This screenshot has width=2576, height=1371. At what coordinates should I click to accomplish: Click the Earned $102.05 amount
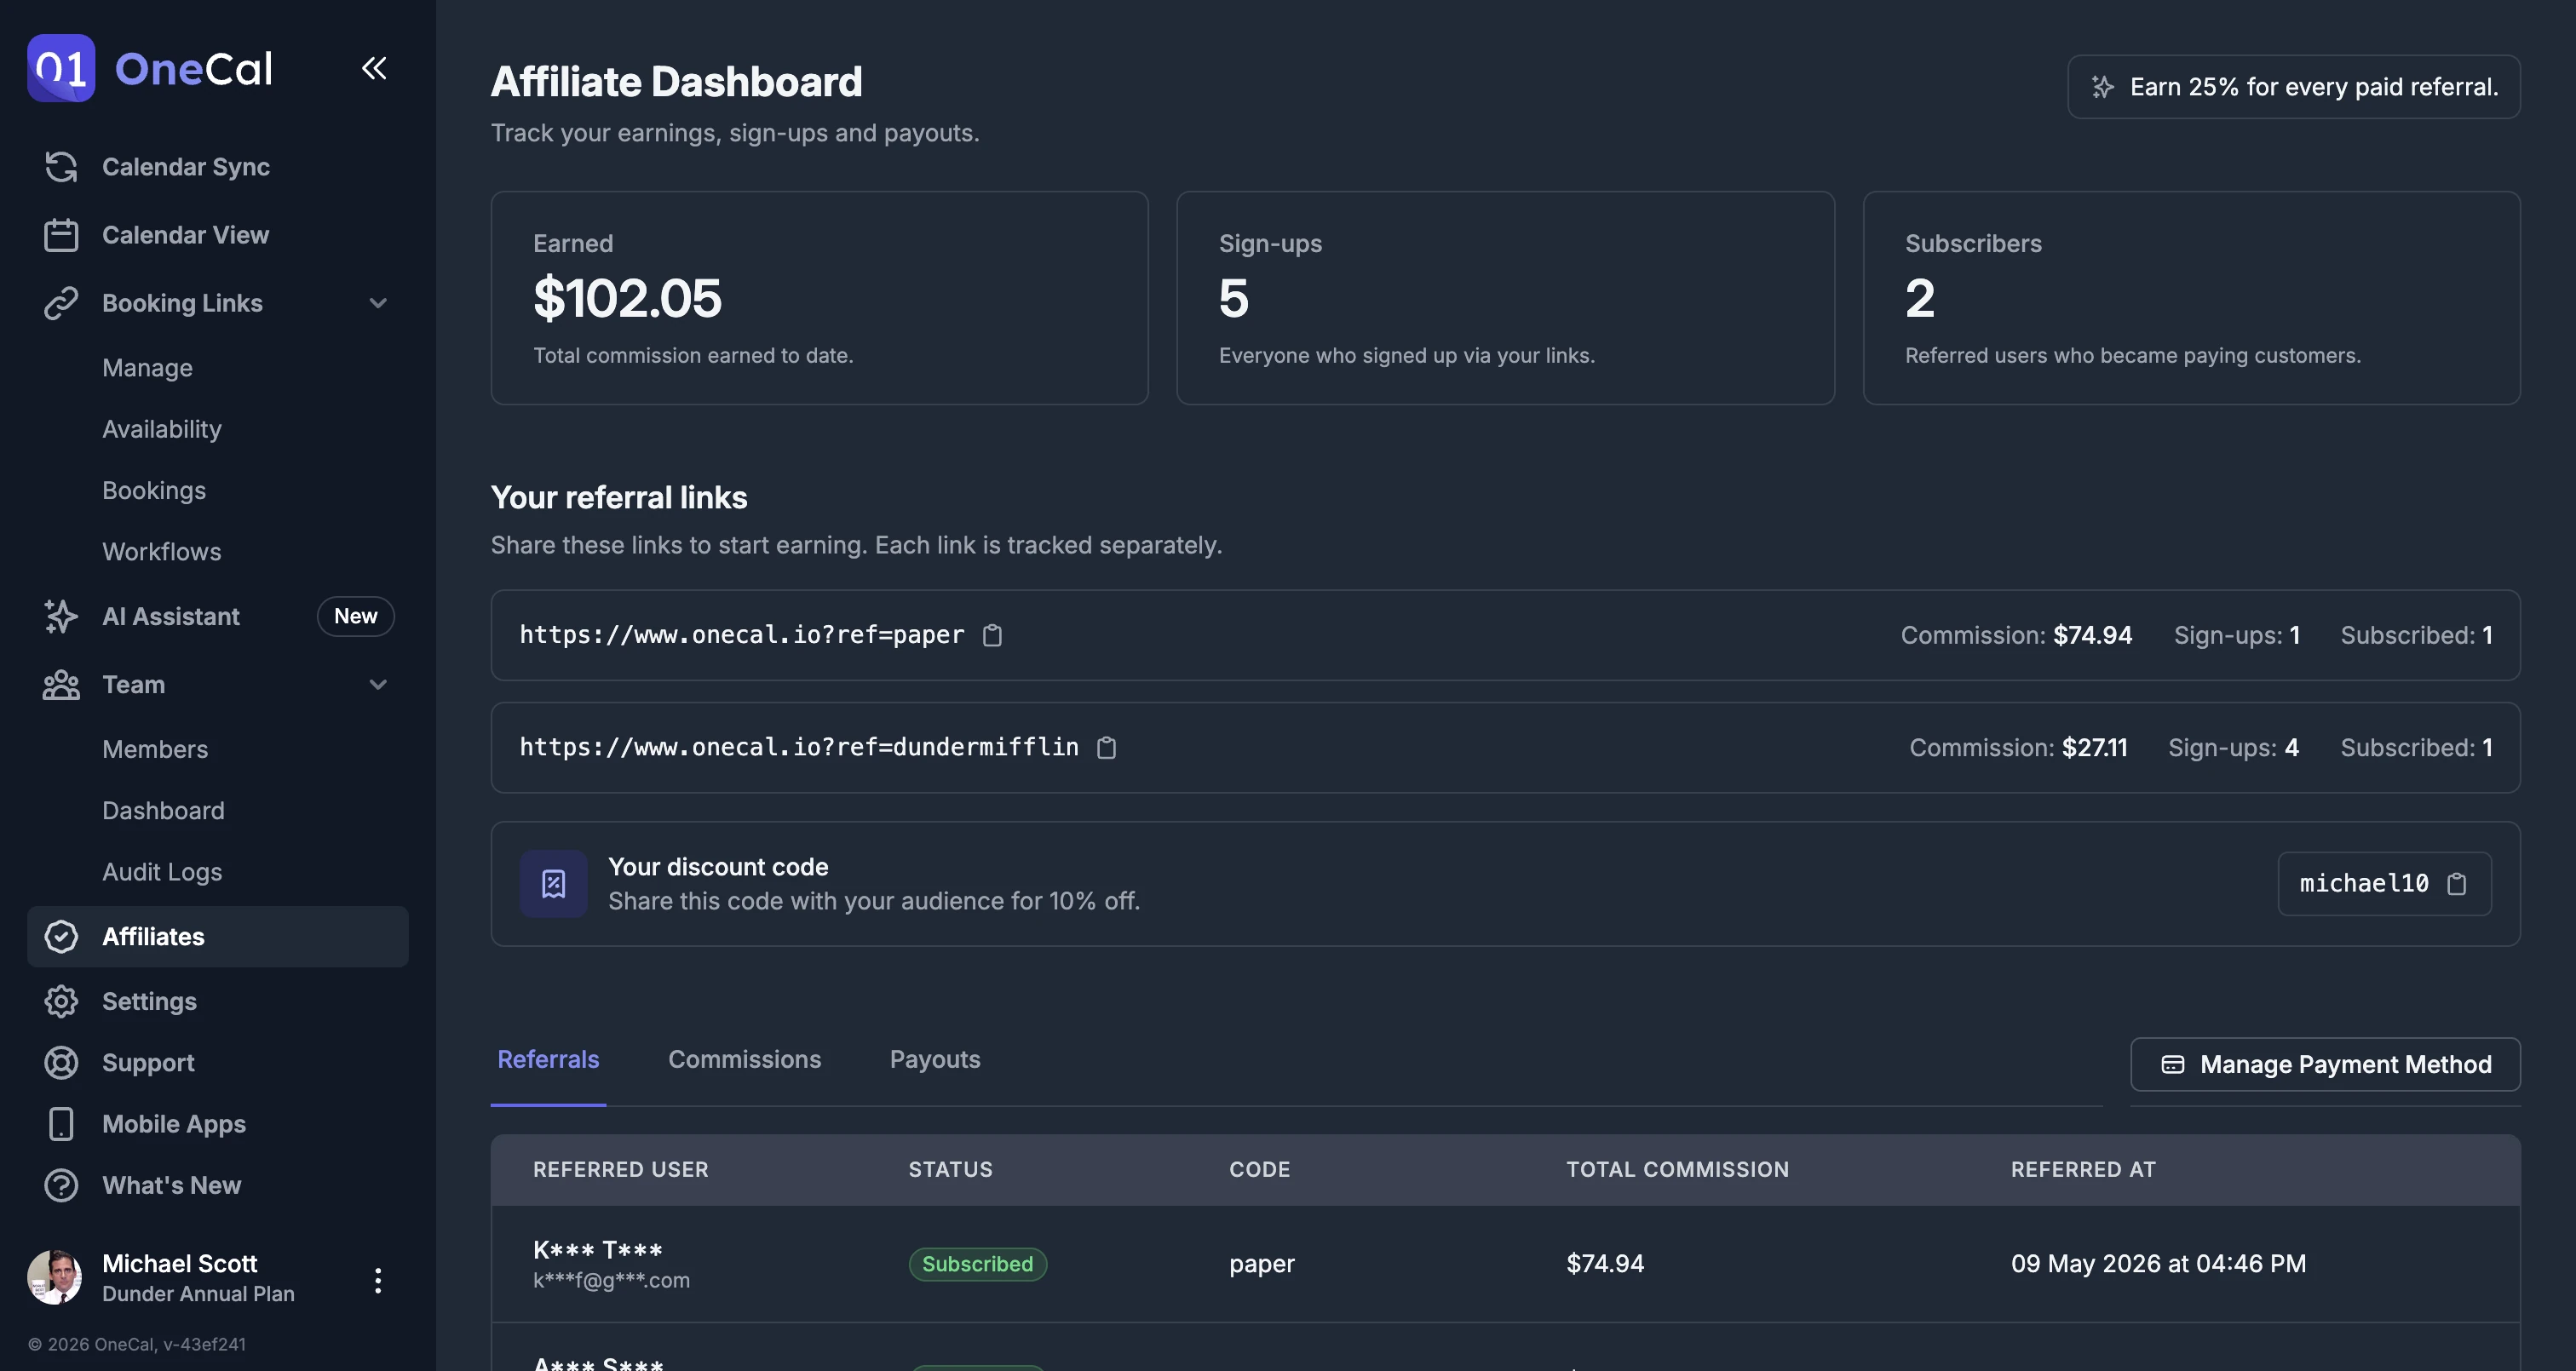(627, 298)
